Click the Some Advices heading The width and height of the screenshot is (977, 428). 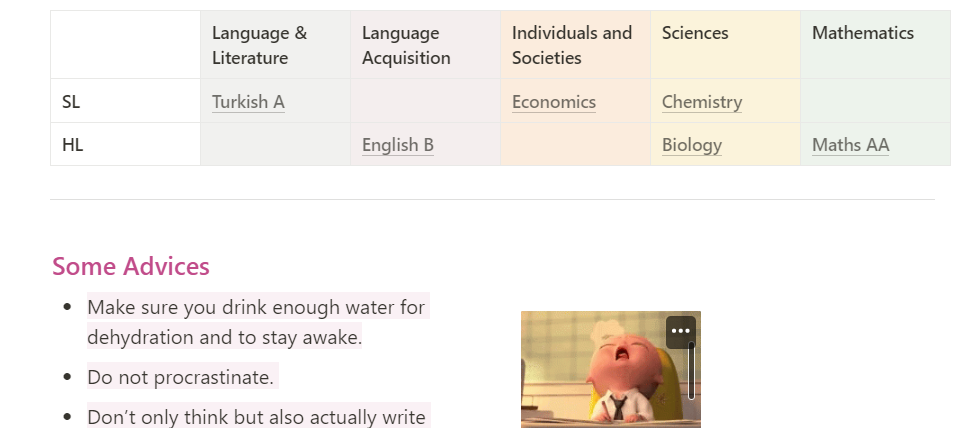click(x=131, y=267)
